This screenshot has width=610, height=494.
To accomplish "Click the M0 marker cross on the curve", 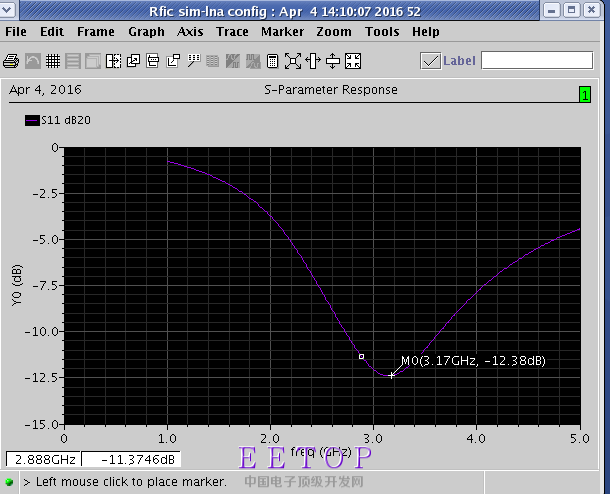I will pyautogui.click(x=391, y=375).
